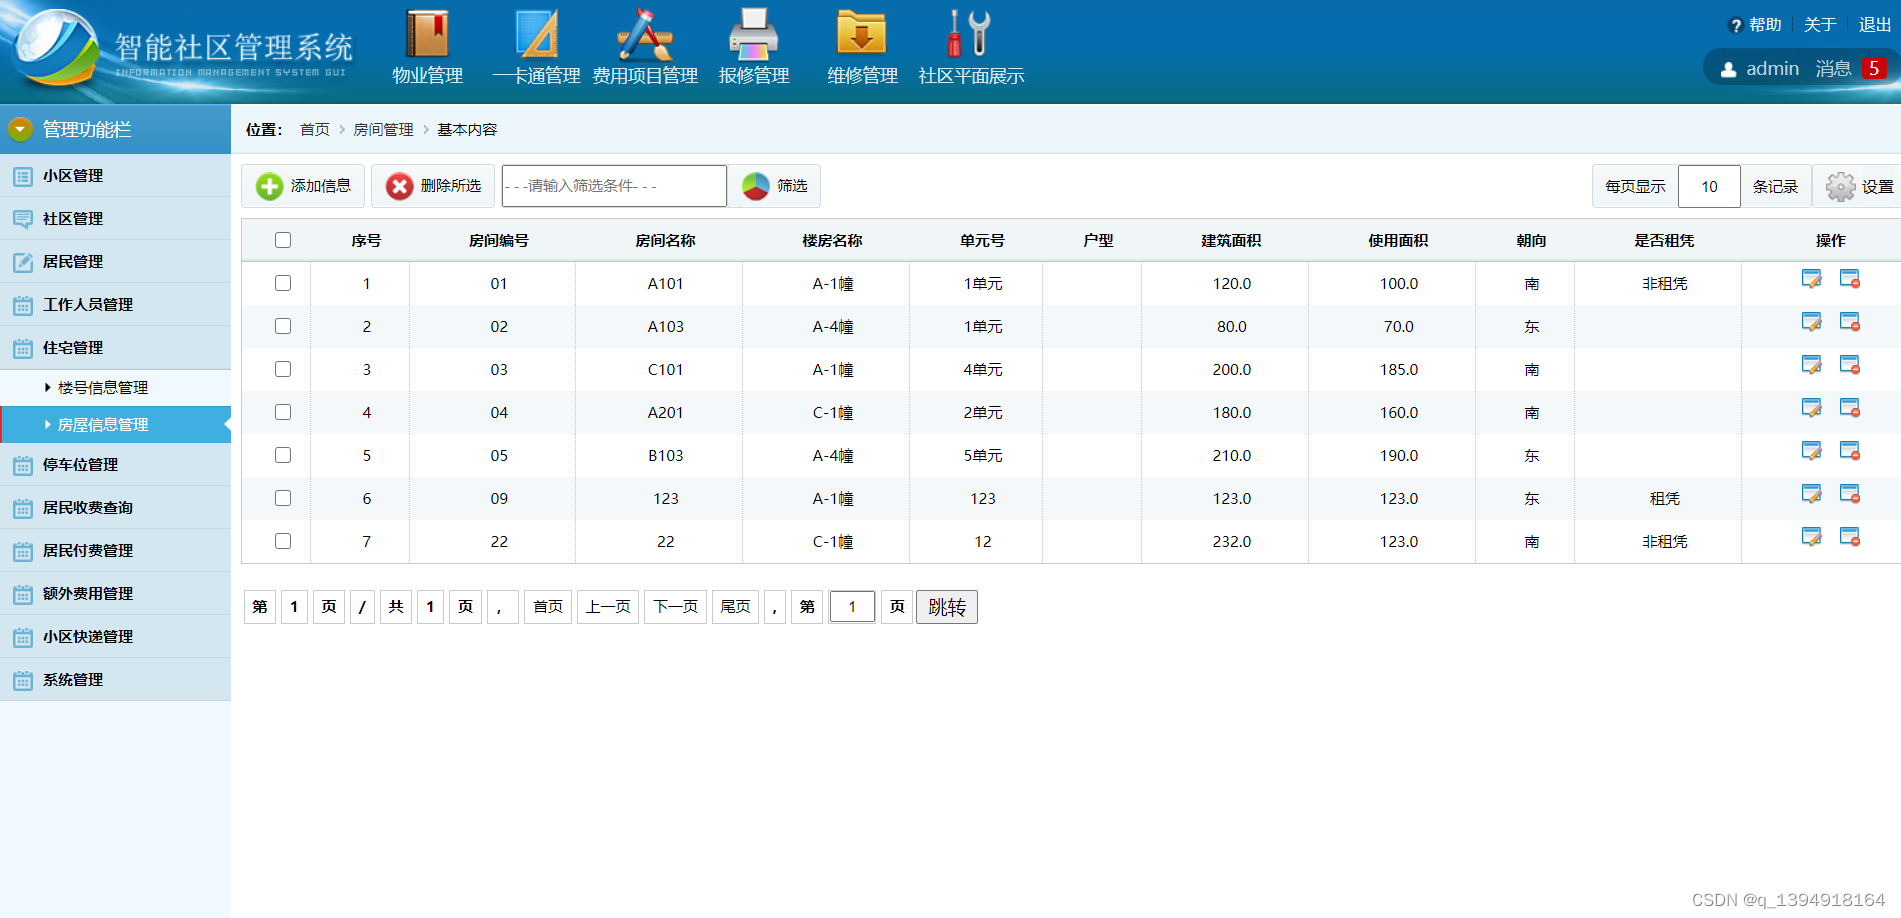Open 费用项目管理 module icon

point(645,34)
